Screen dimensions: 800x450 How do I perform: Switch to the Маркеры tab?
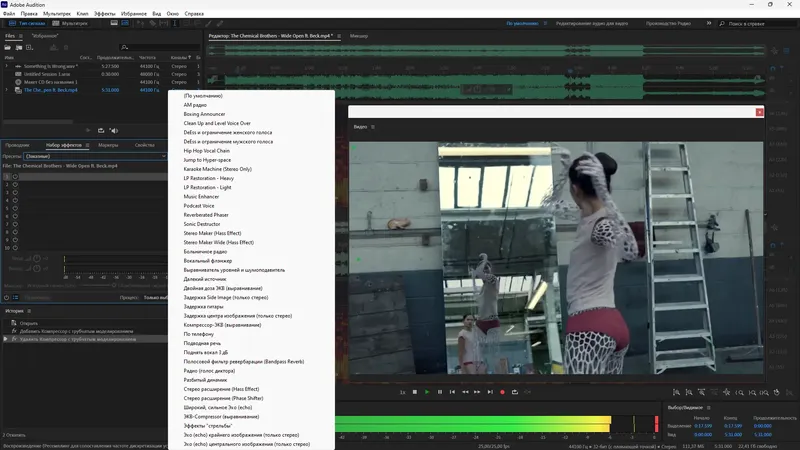108,145
